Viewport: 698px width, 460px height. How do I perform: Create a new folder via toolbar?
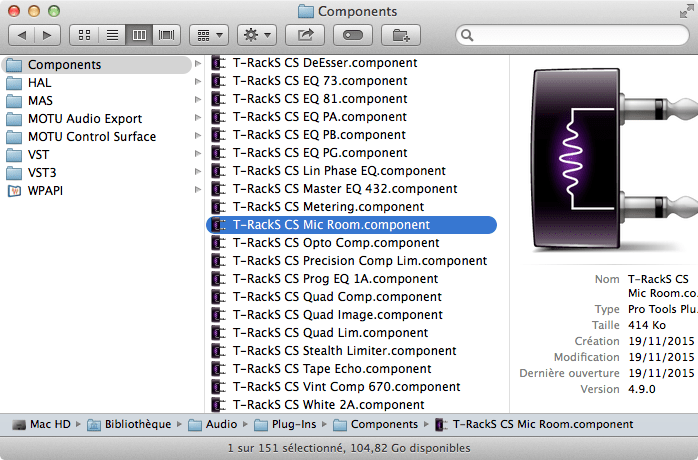coord(402,35)
